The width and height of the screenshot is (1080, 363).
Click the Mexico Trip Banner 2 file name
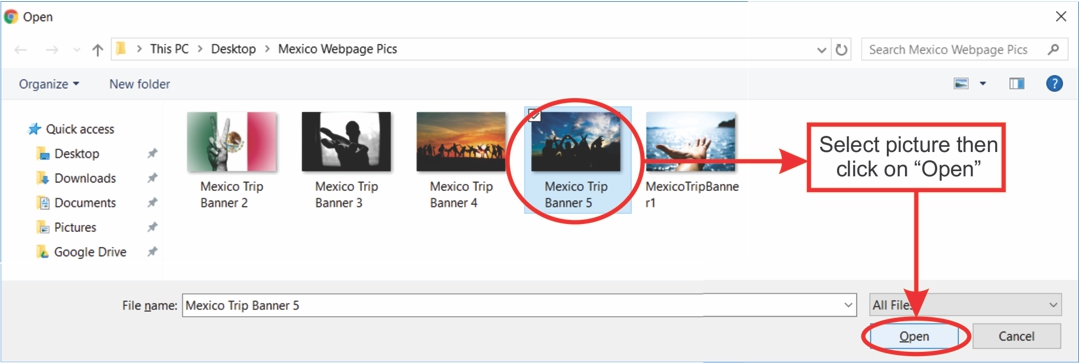(x=231, y=195)
